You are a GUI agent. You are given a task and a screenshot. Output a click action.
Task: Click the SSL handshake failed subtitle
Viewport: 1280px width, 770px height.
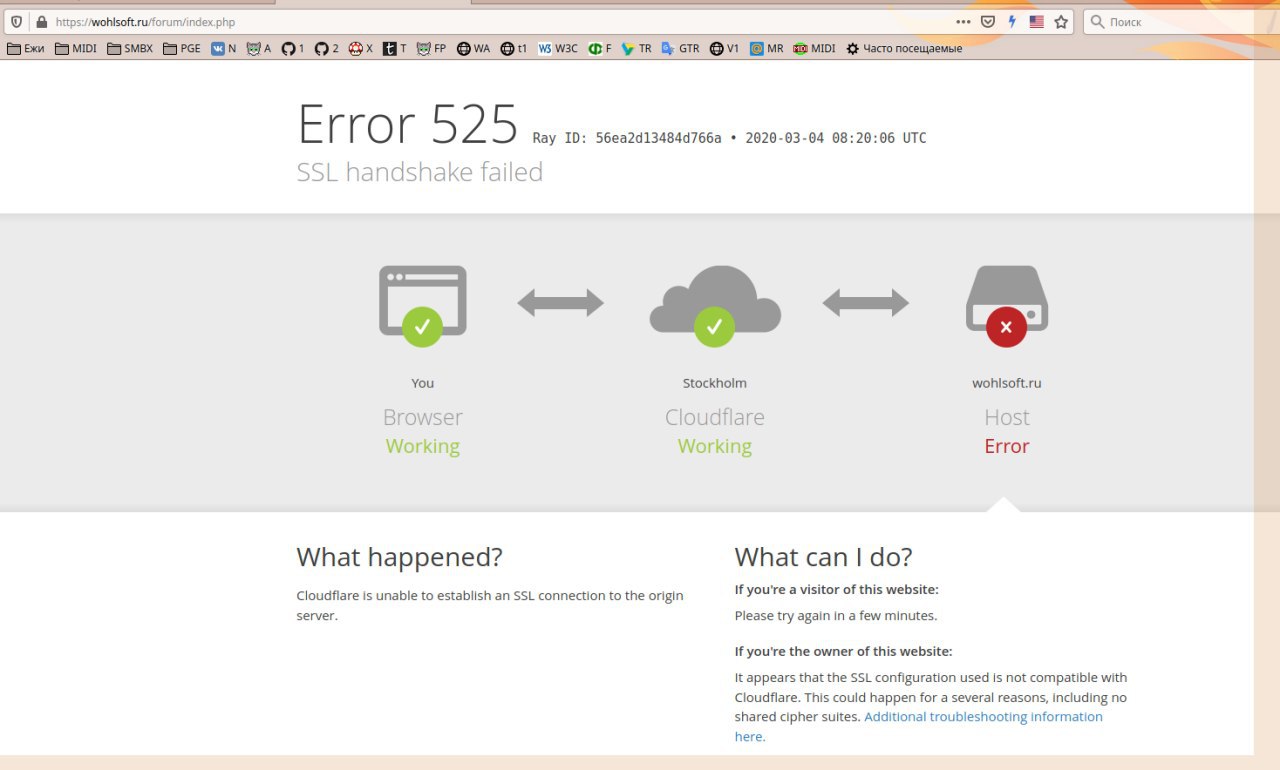click(420, 172)
